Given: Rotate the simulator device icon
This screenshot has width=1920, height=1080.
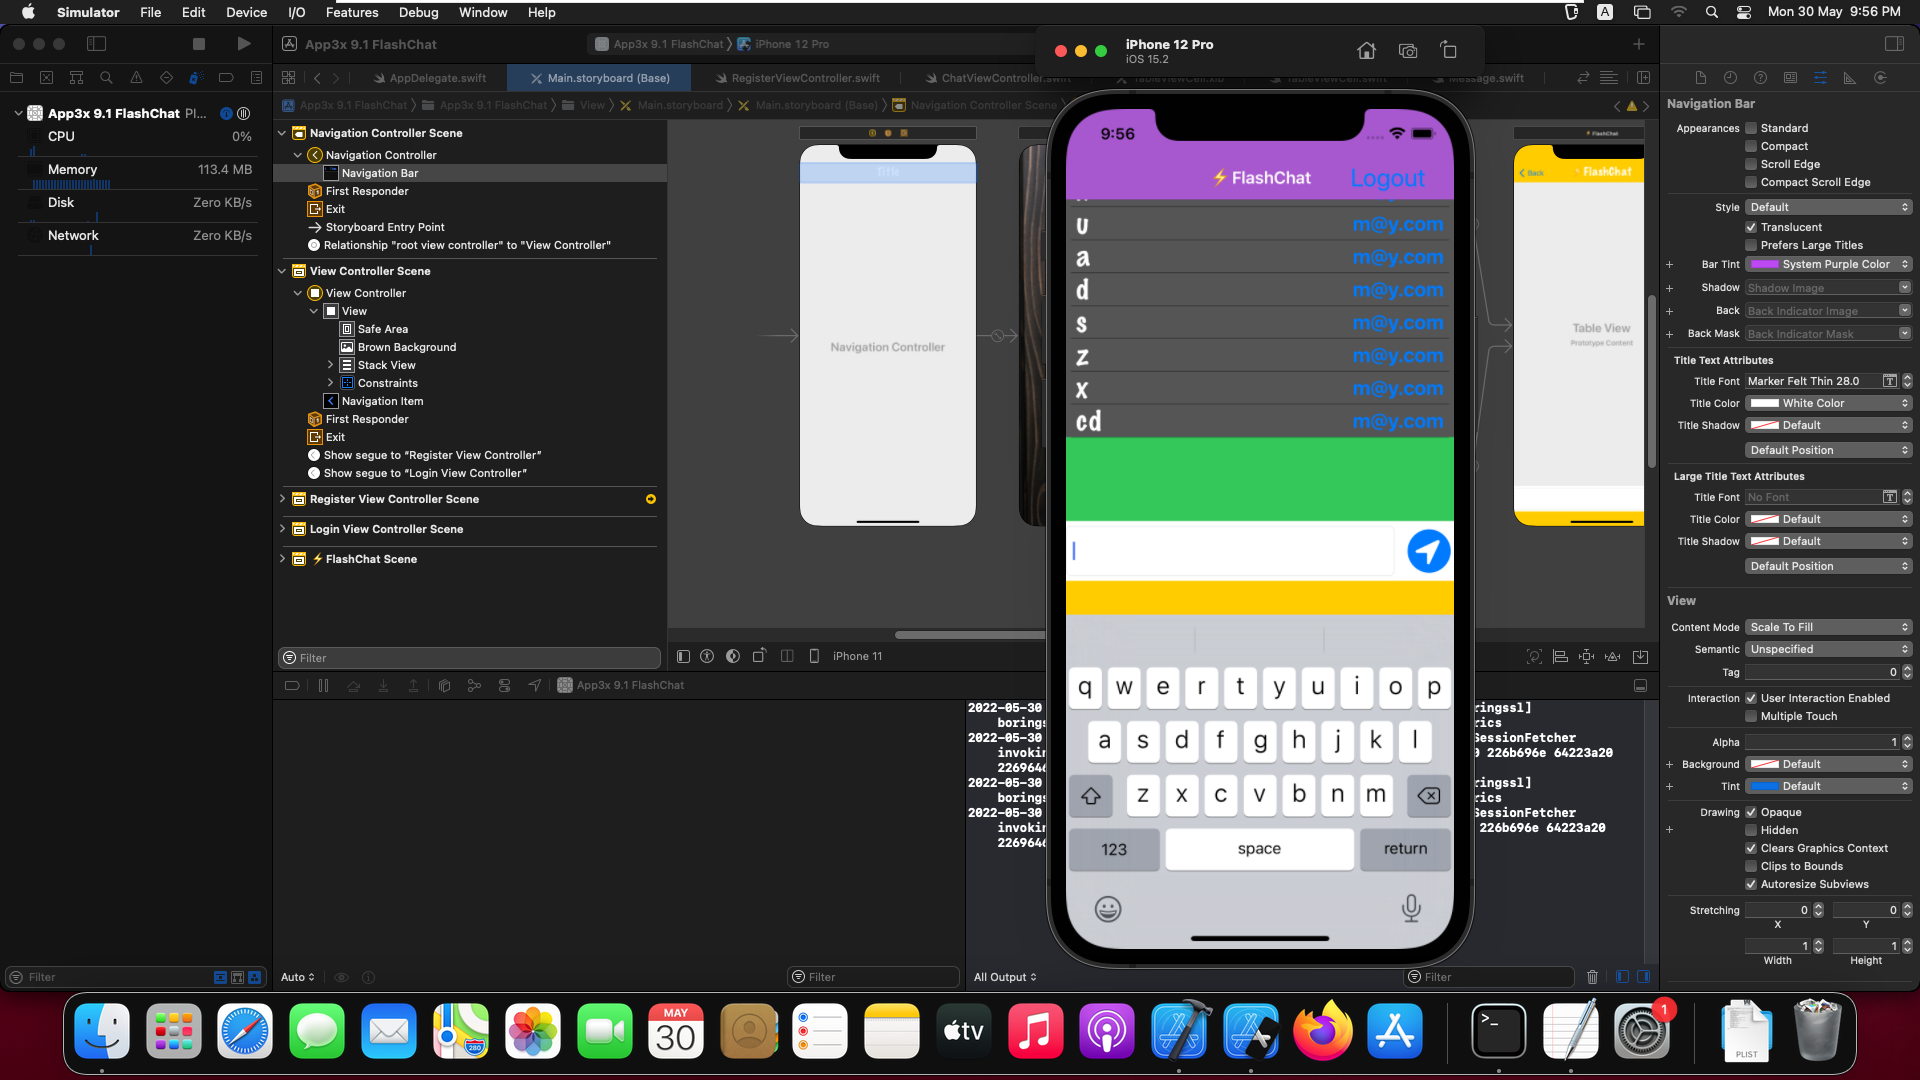Looking at the screenshot, I should tap(1448, 51).
